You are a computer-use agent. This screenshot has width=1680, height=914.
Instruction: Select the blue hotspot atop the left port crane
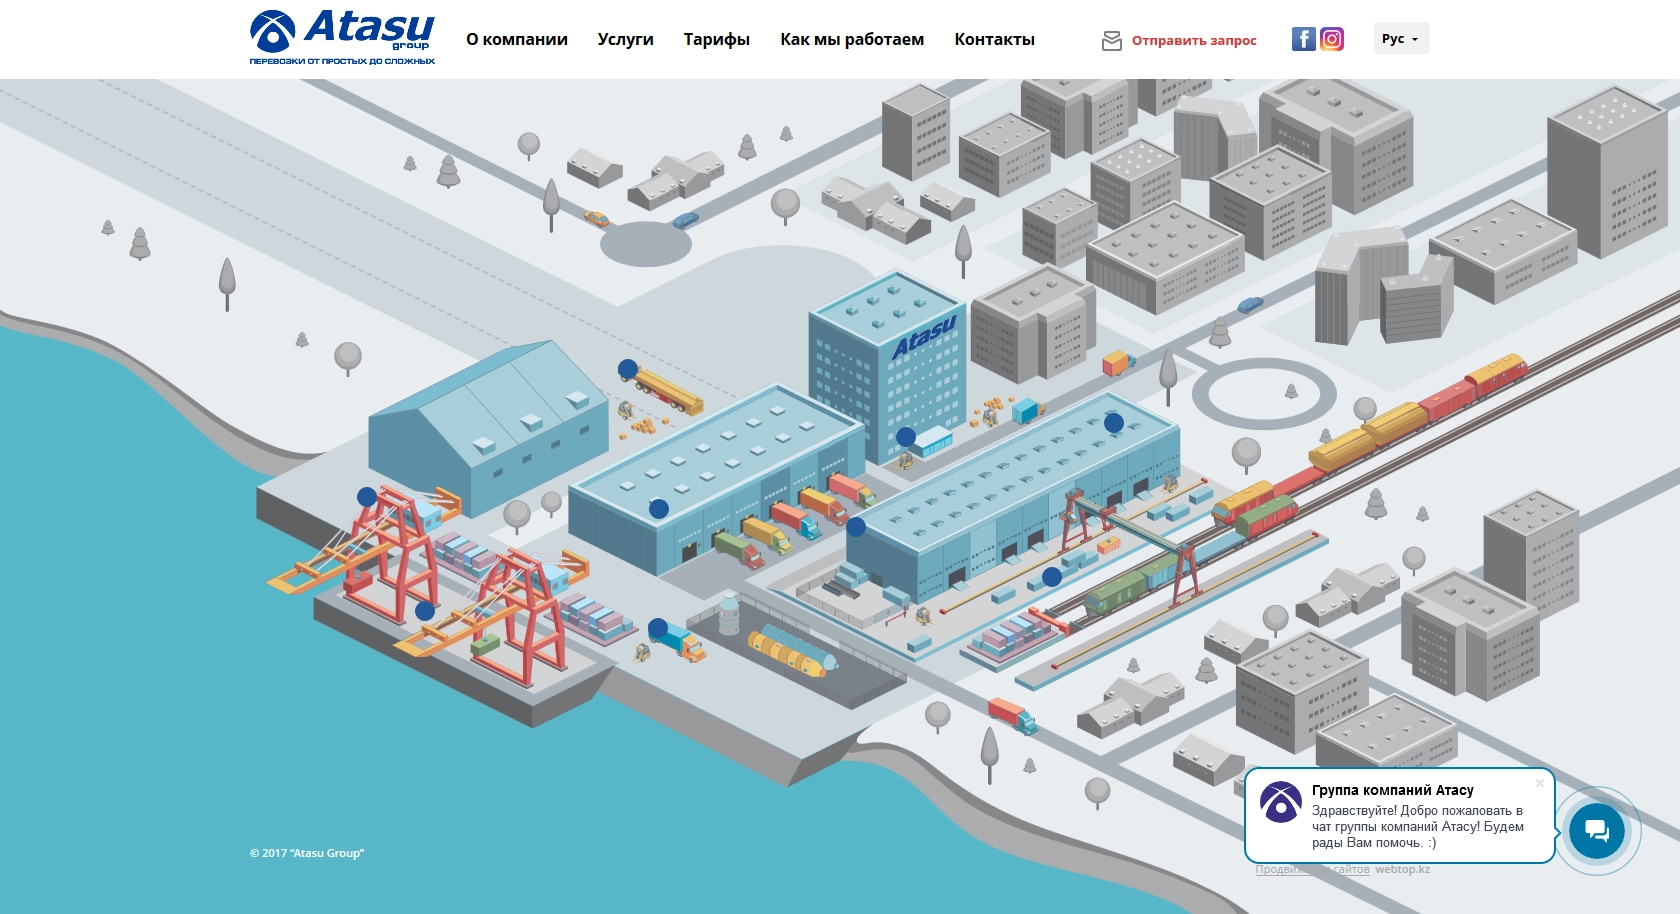click(x=367, y=497)
